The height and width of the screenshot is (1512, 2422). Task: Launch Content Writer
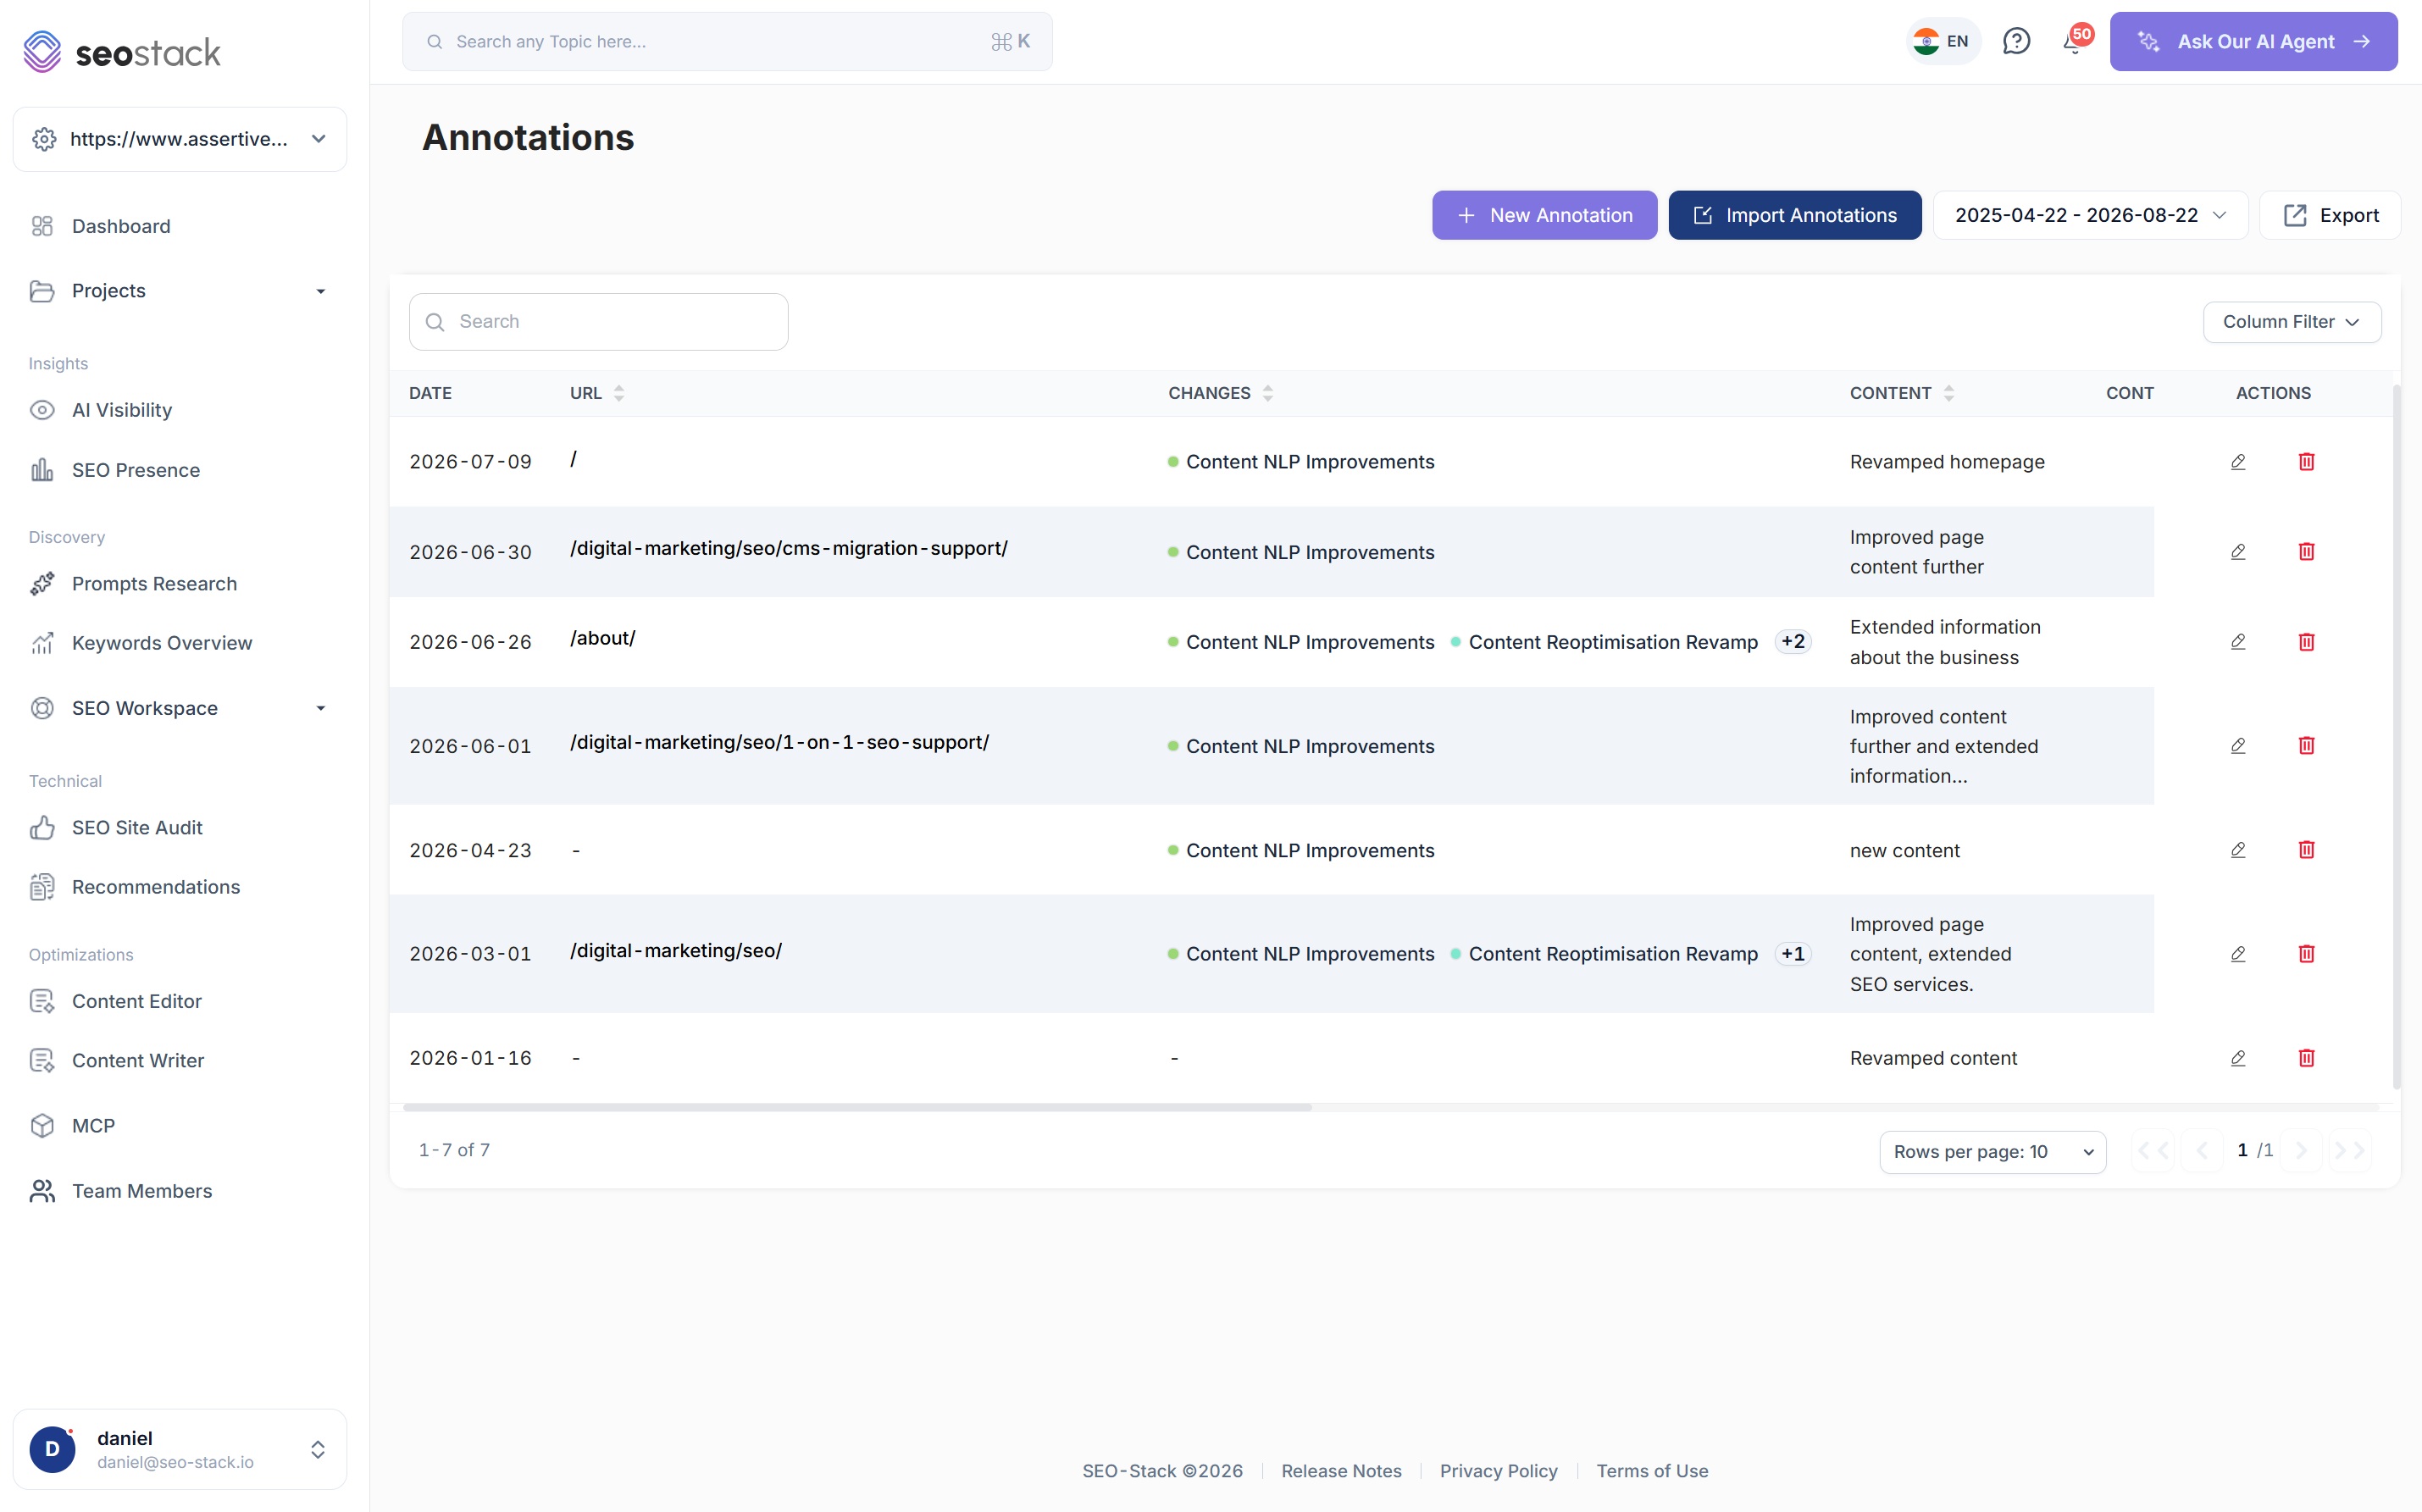(138, 1061)
